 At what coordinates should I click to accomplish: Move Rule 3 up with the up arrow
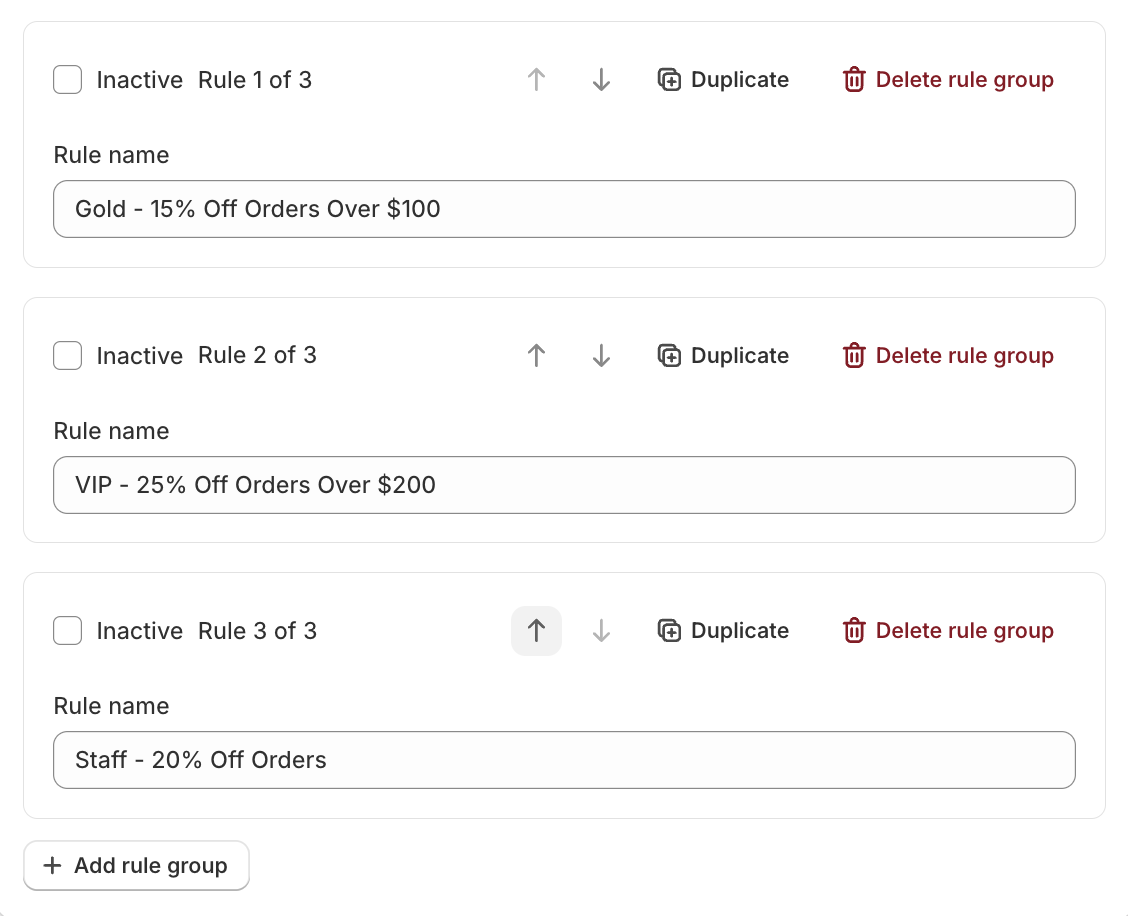pyautogui.click(x=536, y=630)
